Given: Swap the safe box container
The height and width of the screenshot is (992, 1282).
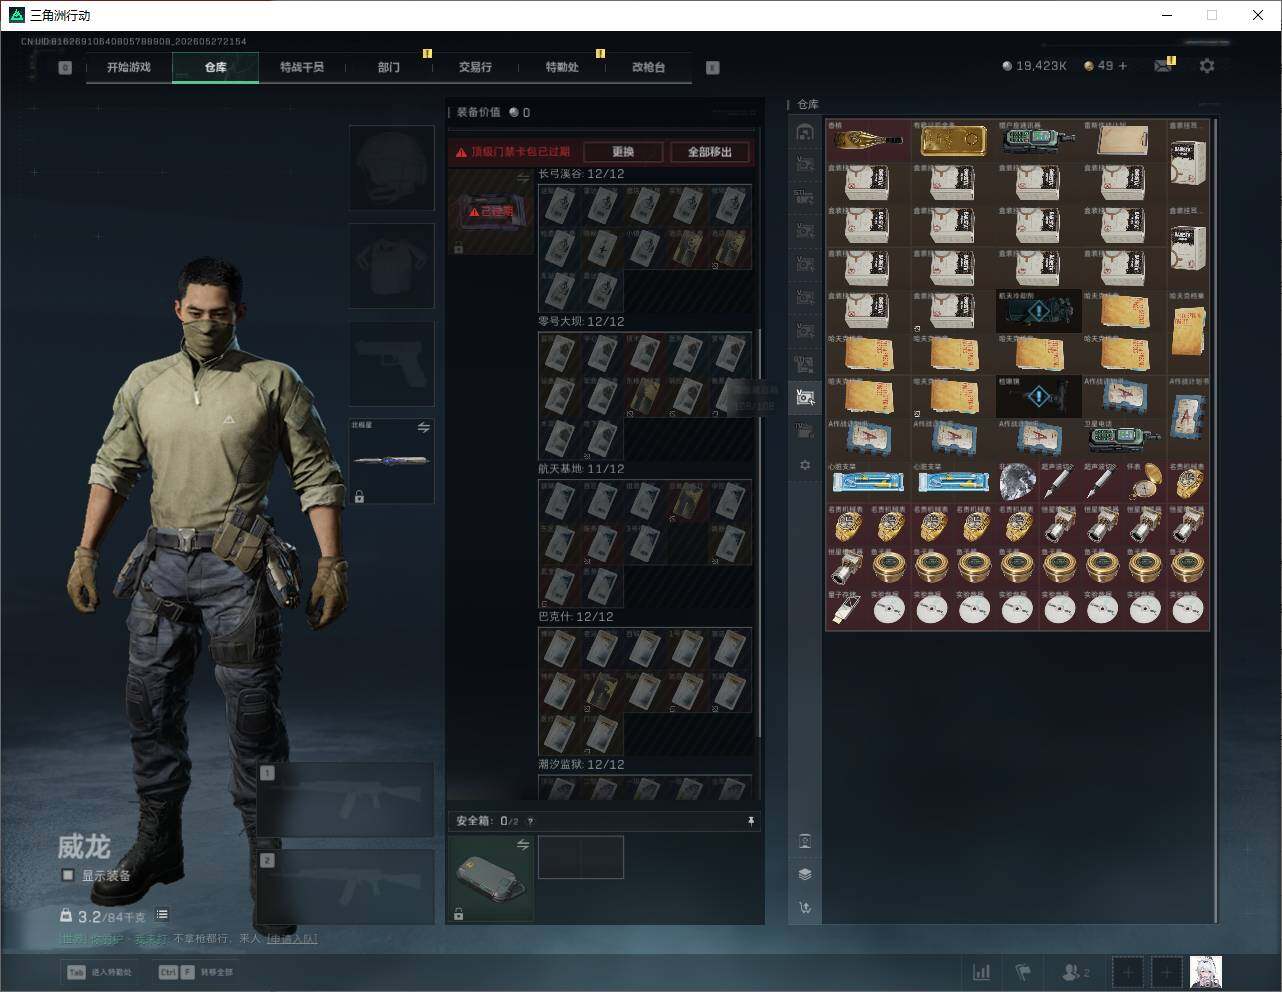Looking at the screenshot, I should [x=523, y=845].
